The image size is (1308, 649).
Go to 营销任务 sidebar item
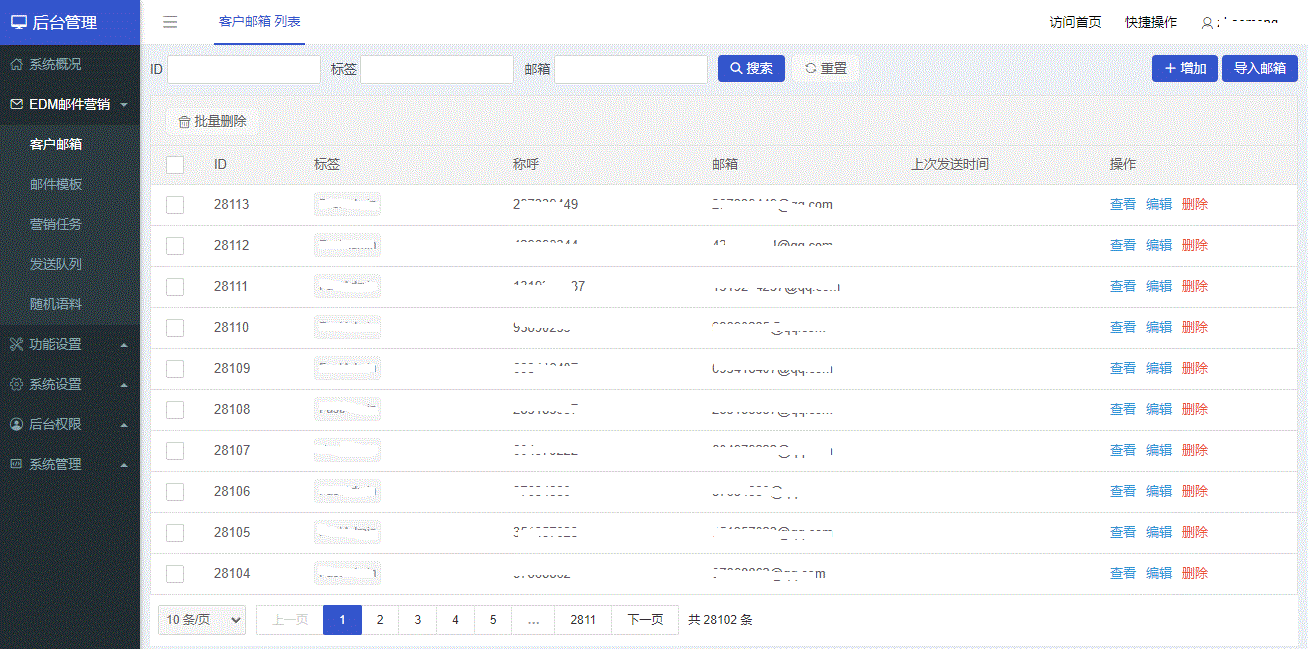pos(56,224)
